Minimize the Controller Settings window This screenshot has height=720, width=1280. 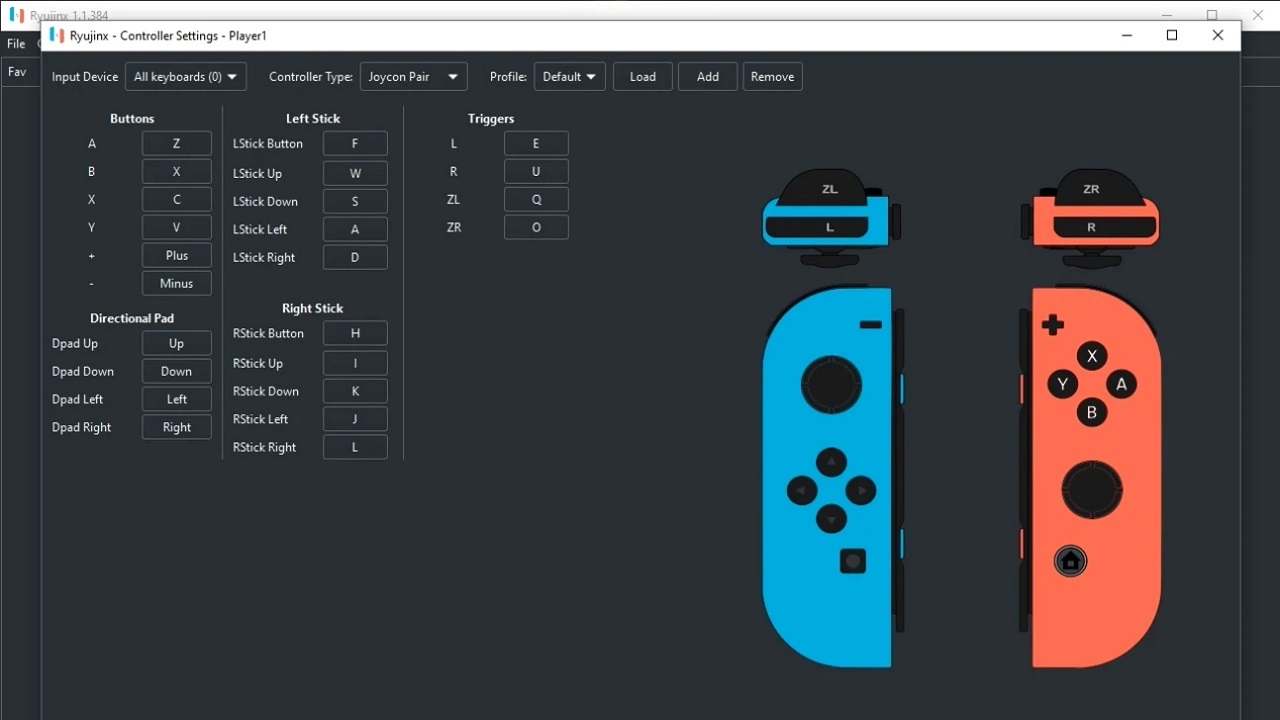pyautogui.click(x=1127, y=35)
